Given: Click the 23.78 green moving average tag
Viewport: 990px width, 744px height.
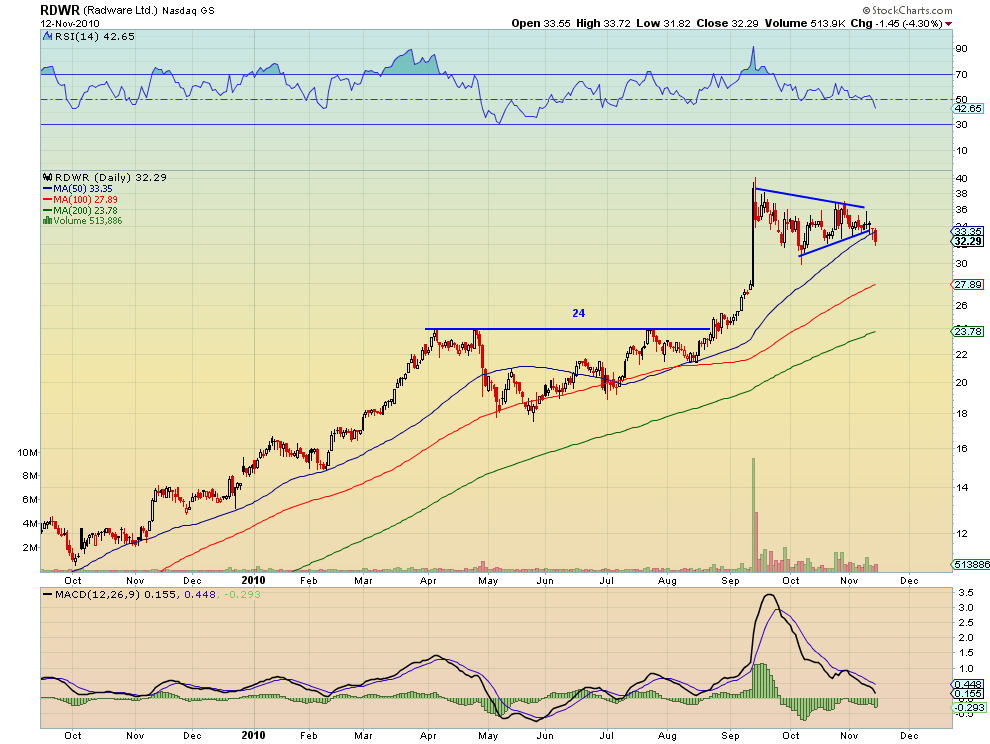Looking at the screenshot, I should [x=967, y=331].
